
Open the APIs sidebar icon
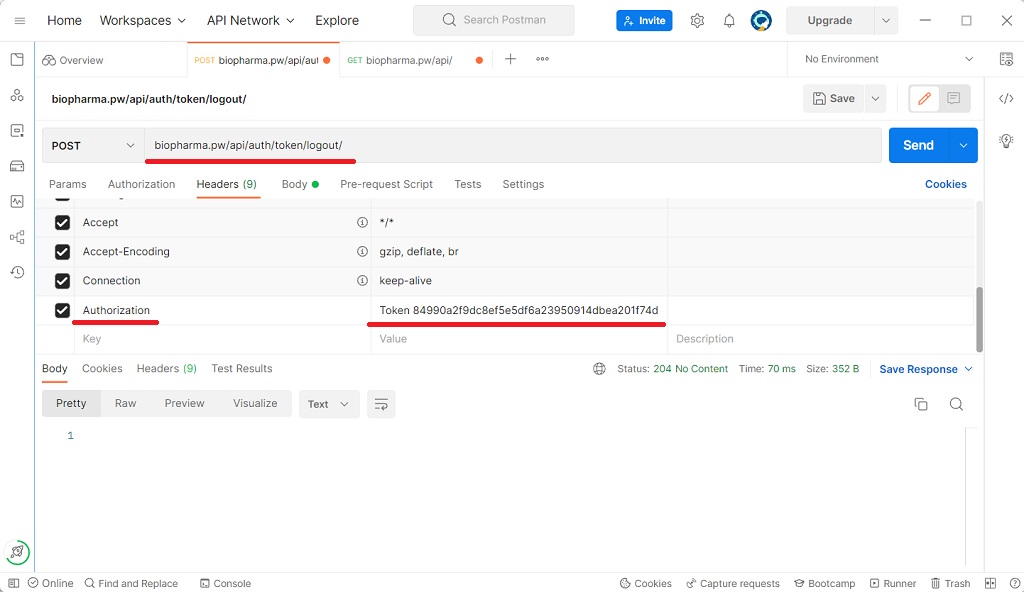17,95
